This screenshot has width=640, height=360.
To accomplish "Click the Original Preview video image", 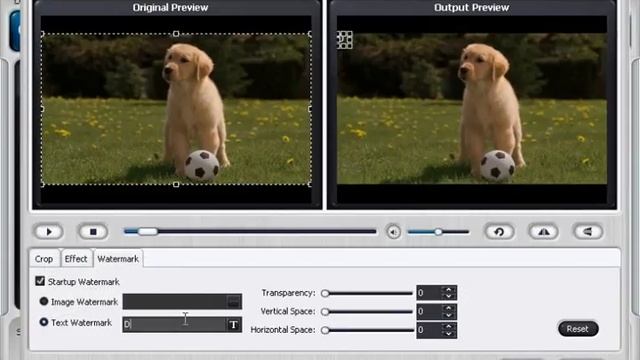I will pyautogui.click(x=176, y=109).
